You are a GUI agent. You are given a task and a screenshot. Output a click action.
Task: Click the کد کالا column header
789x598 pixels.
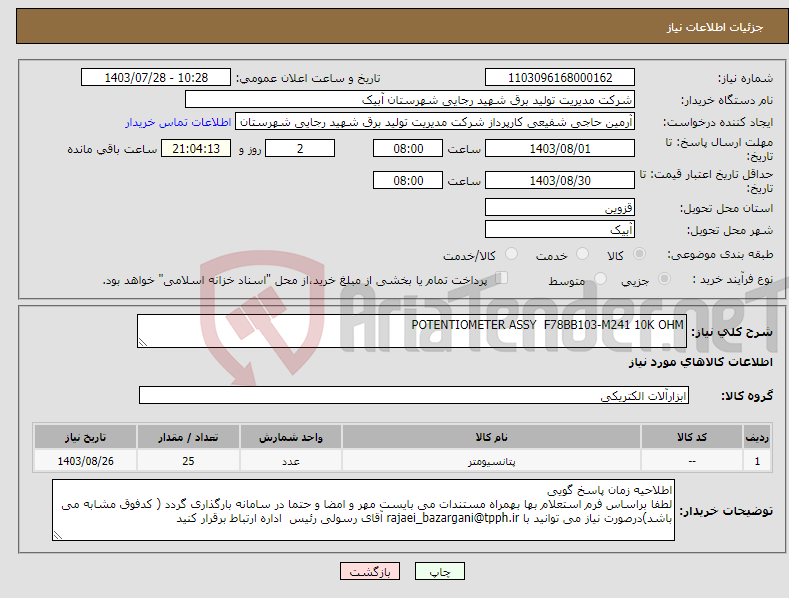pos(692,437)
